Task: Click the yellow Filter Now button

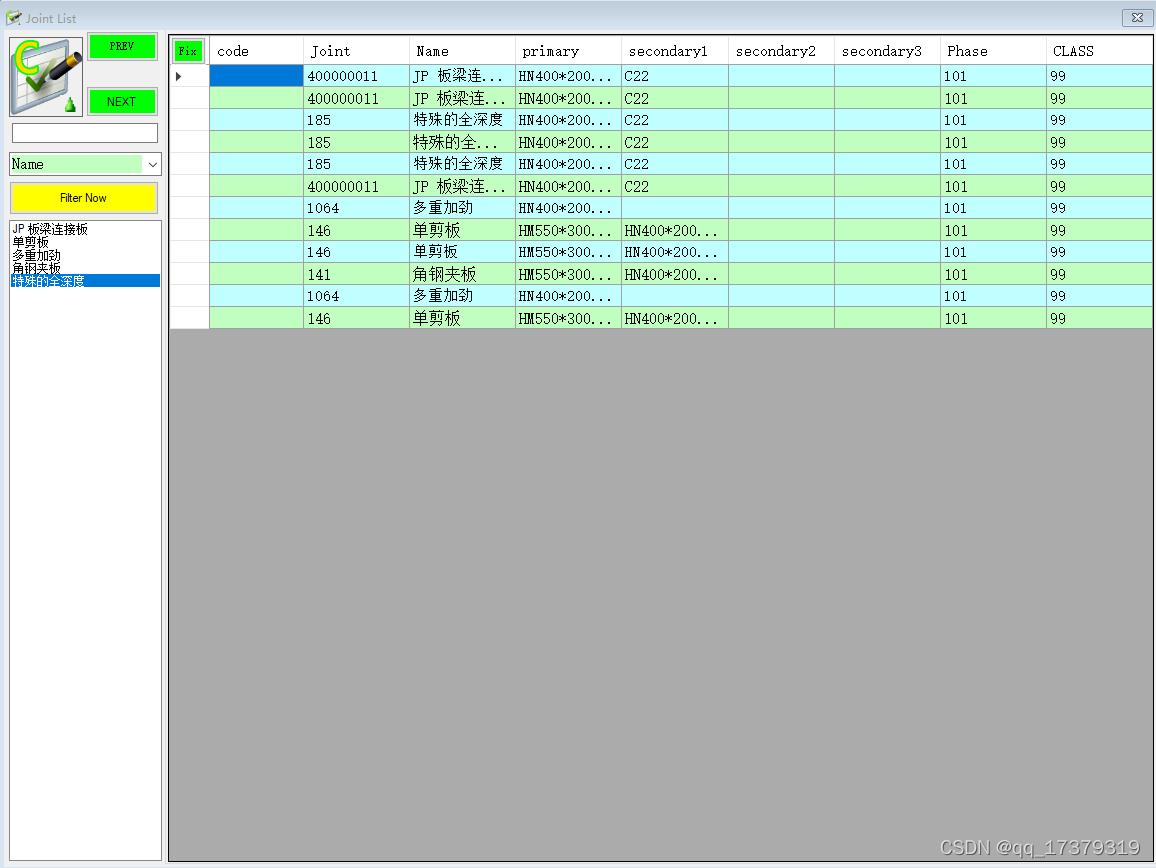Action: [84, 198]
